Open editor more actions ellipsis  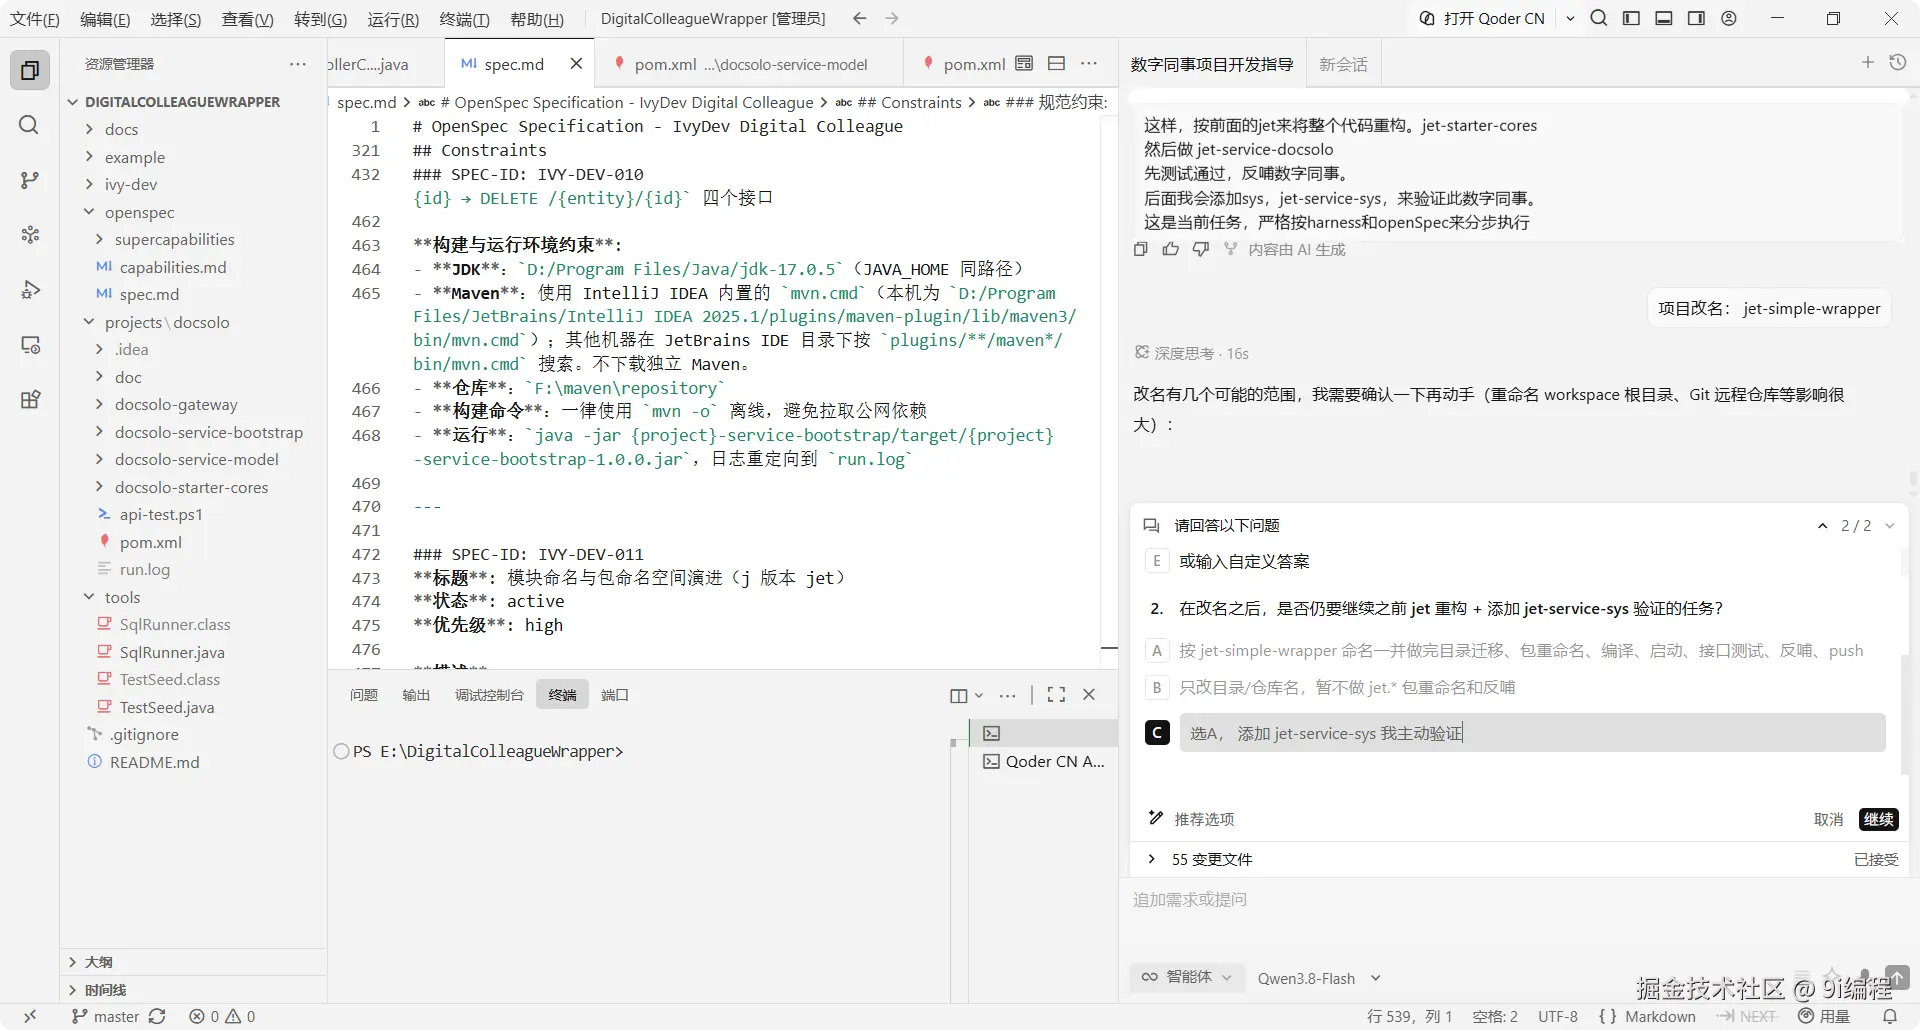point(1089,64)
